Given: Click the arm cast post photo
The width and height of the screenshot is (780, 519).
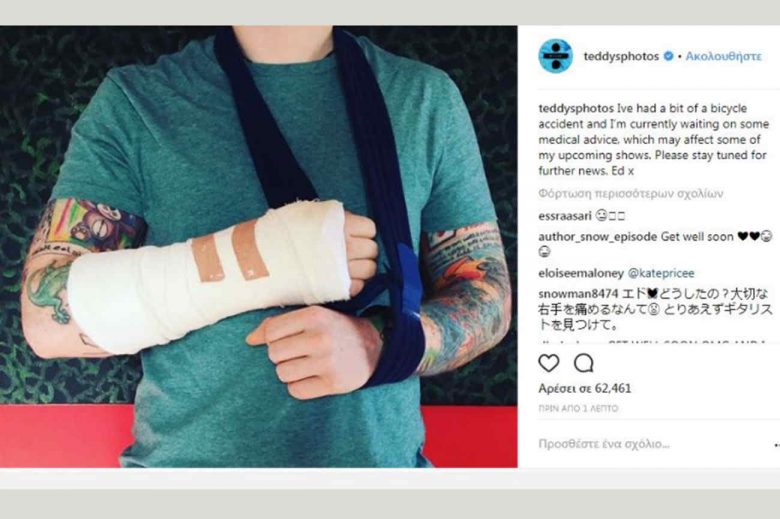Looking at the screenshot, I should tap(259, 247).
